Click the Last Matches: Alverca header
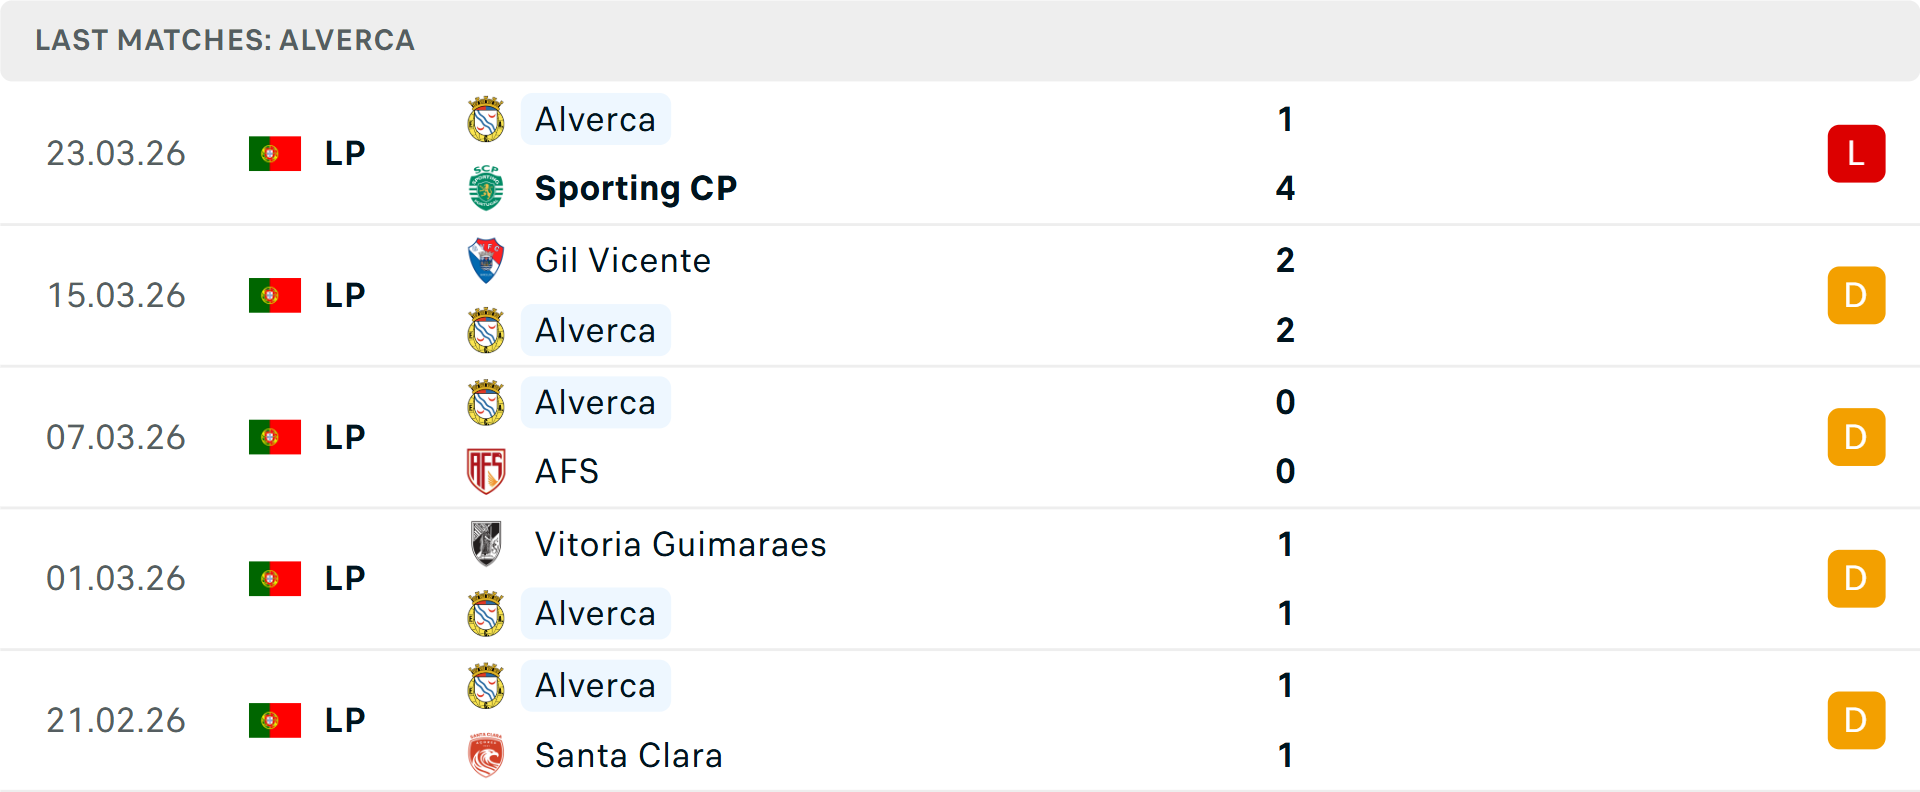1920x792 pixels. point(225,40)
